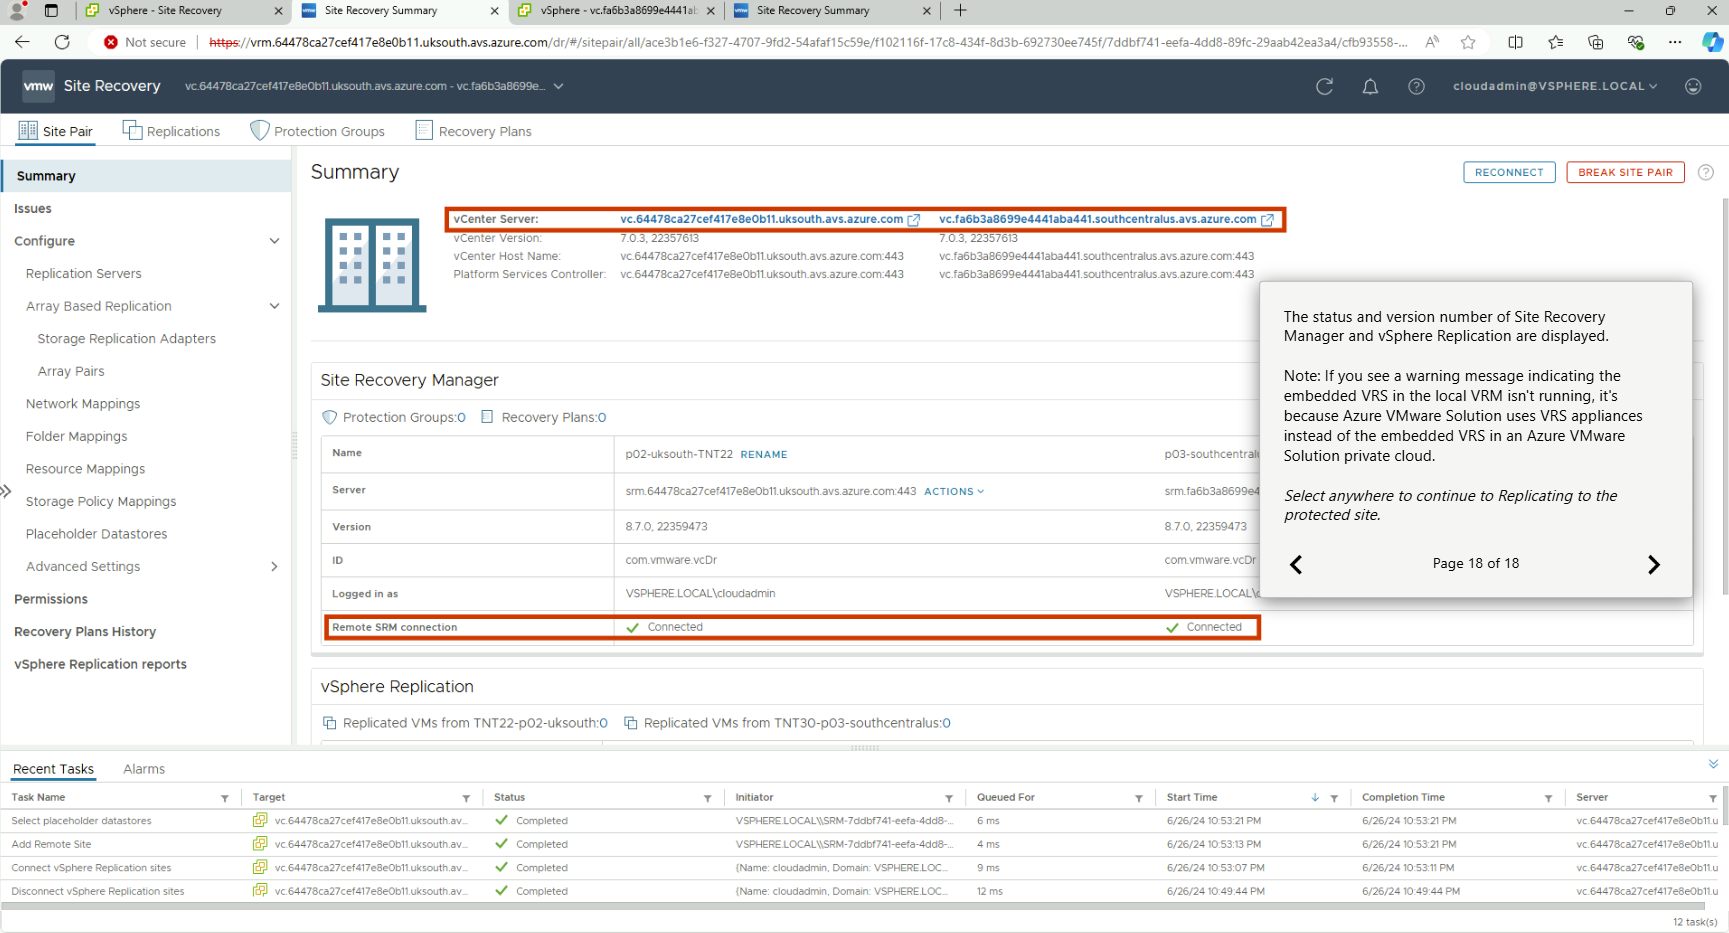The height and width of the screenshot is (933, 1729).
Task: Open browser collections icon
Action: pyautogui.click(x=1595, y=42)
